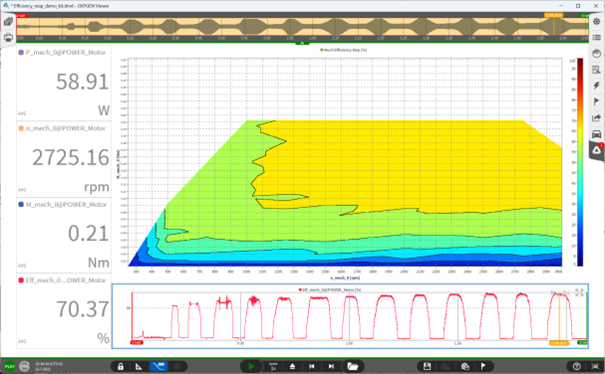Viewport: 605px width, 374px height.
Task: Change playback speed 1x control
Action: click(273, 366)
